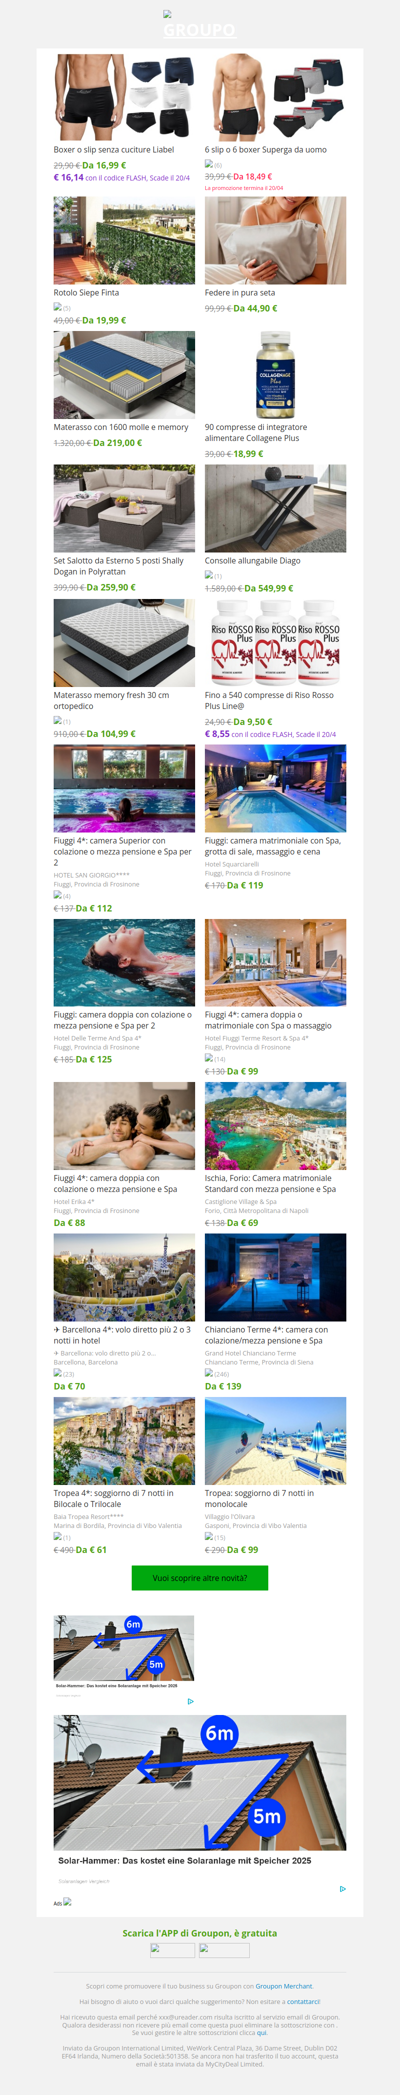Open the large Solar-Hammer advertisement headline

click(x=184, y=1861)
